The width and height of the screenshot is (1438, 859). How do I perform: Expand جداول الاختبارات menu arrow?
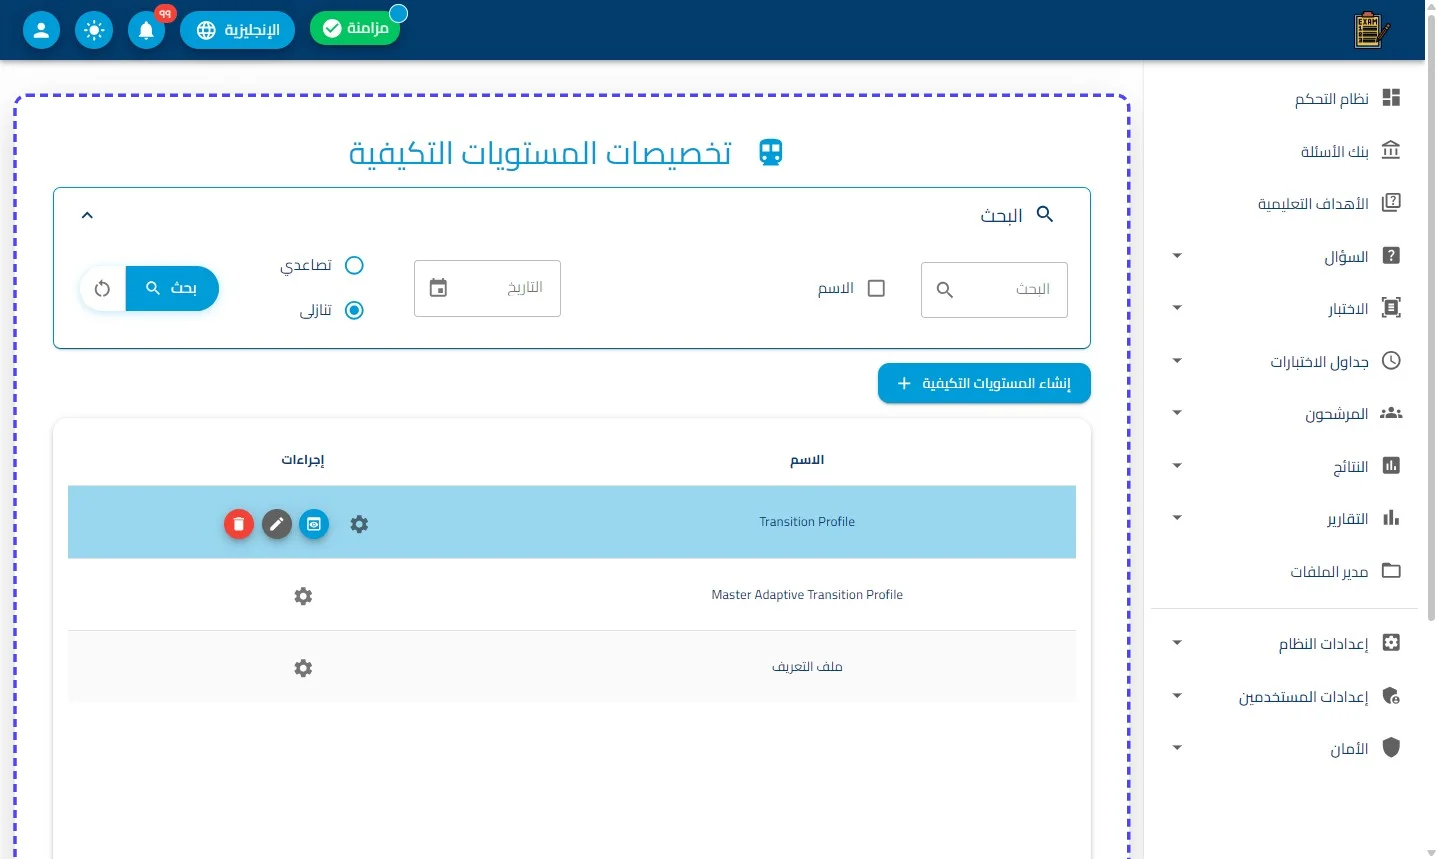click(1177, 361)
